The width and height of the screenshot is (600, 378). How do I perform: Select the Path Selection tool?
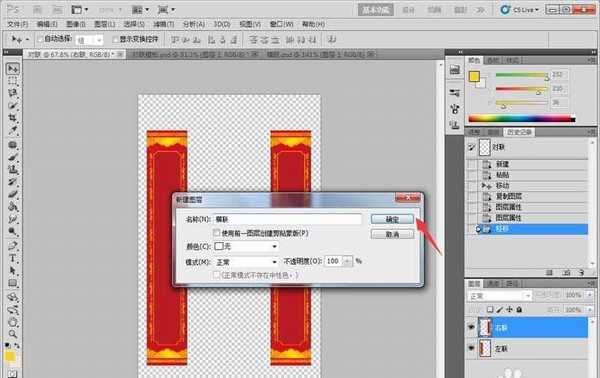coord(13,270)
